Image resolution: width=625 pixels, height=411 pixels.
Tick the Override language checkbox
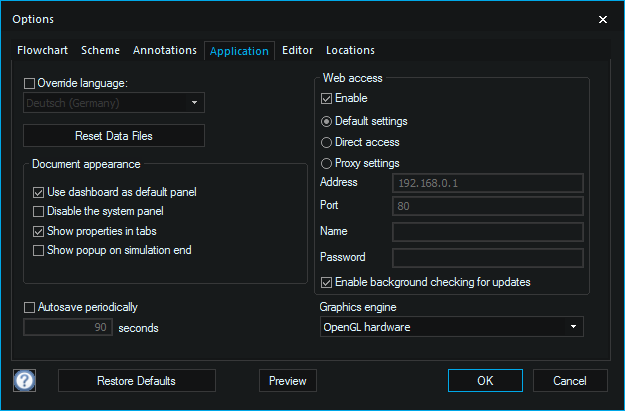pos(29,83)
